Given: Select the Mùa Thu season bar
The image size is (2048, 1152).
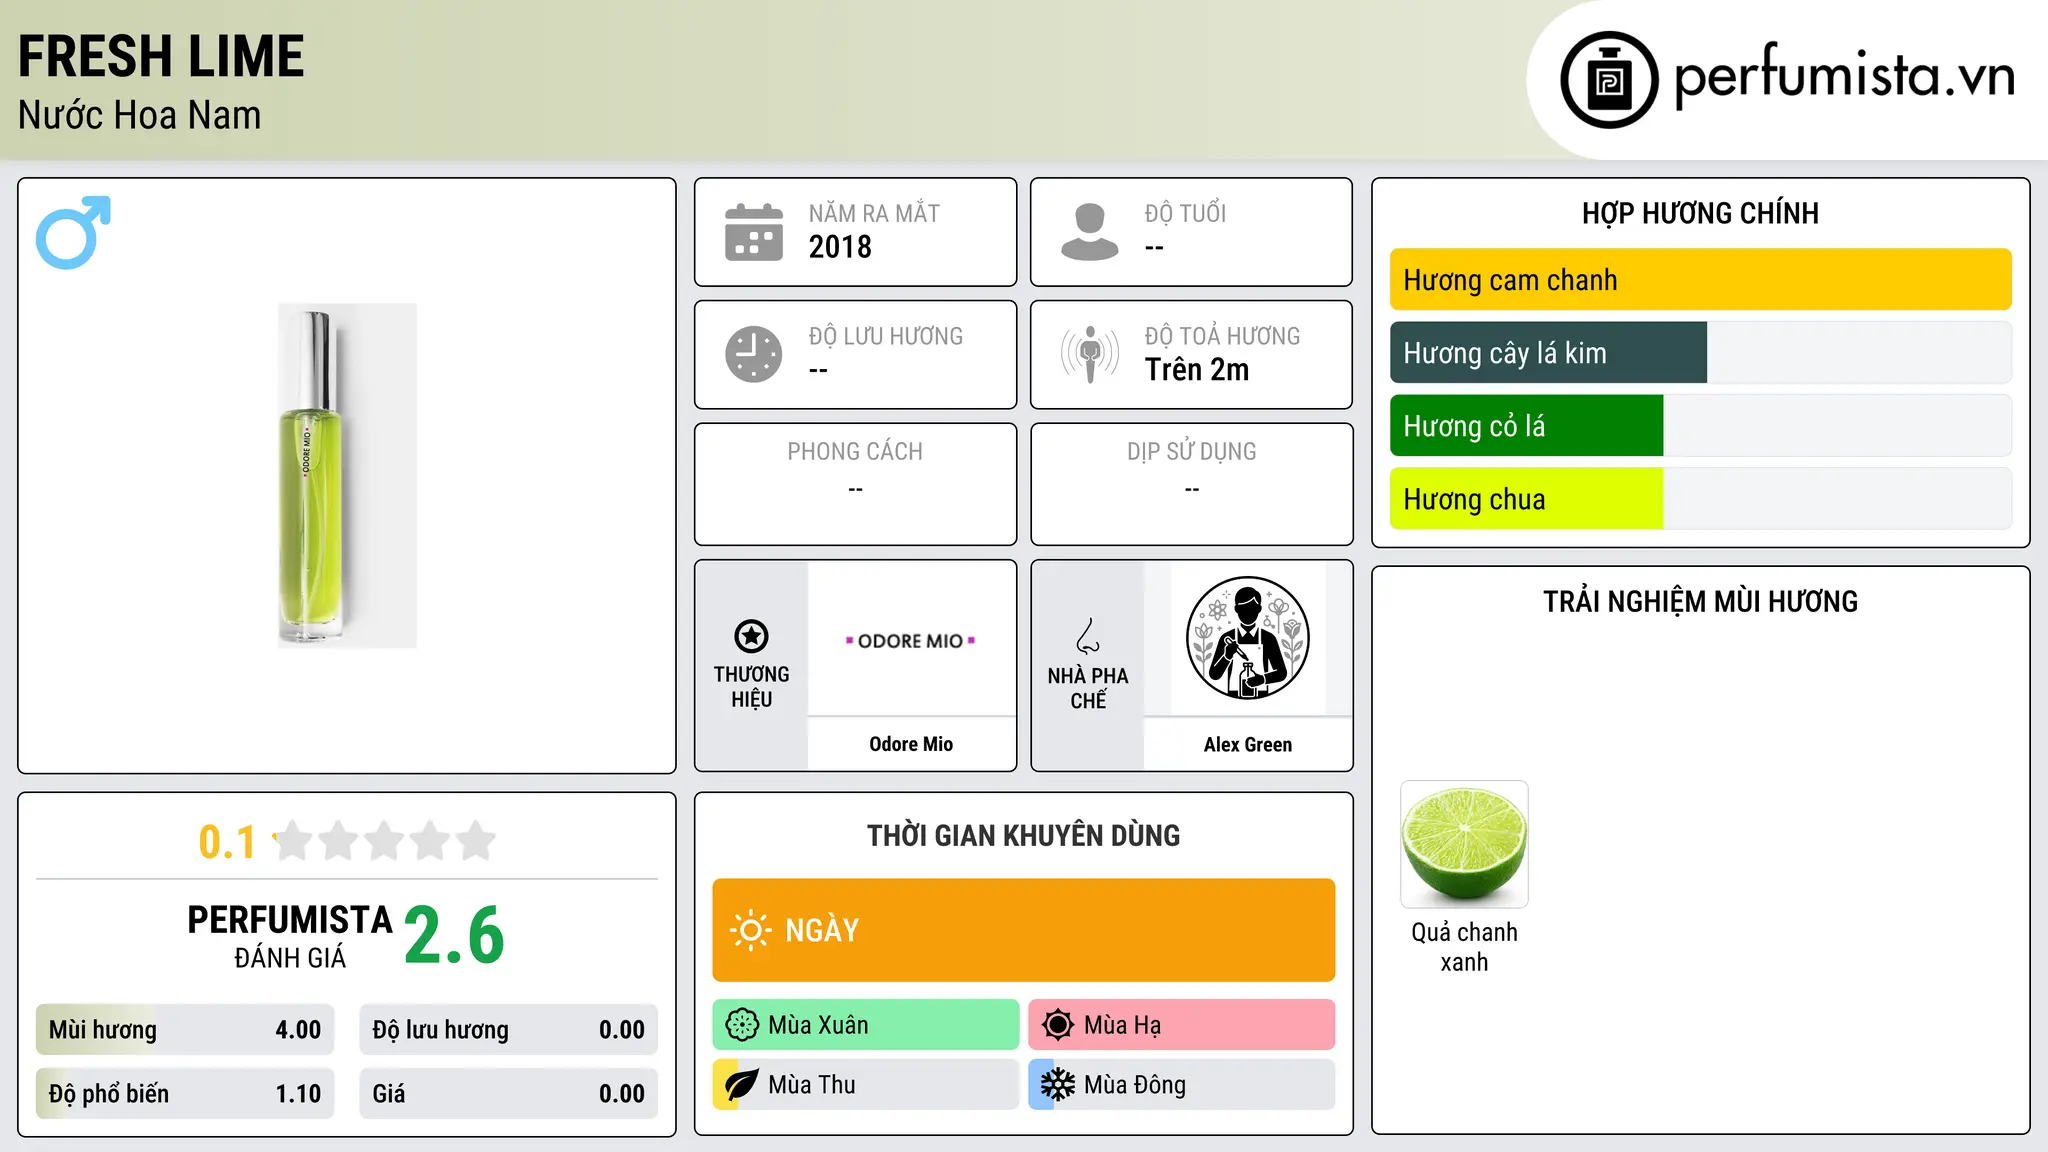Looking at the screenshot, I should 866,1085.
